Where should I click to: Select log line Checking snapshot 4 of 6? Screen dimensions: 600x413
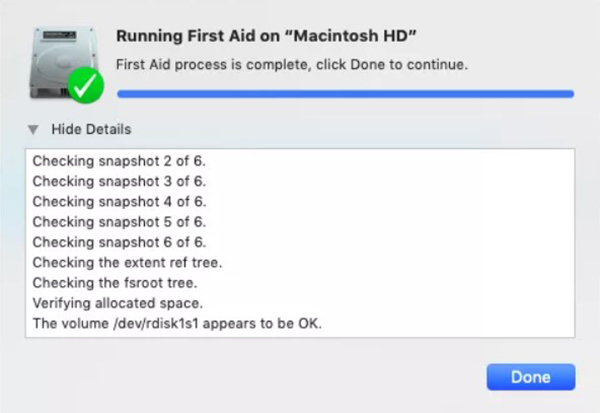coord(119,202)
